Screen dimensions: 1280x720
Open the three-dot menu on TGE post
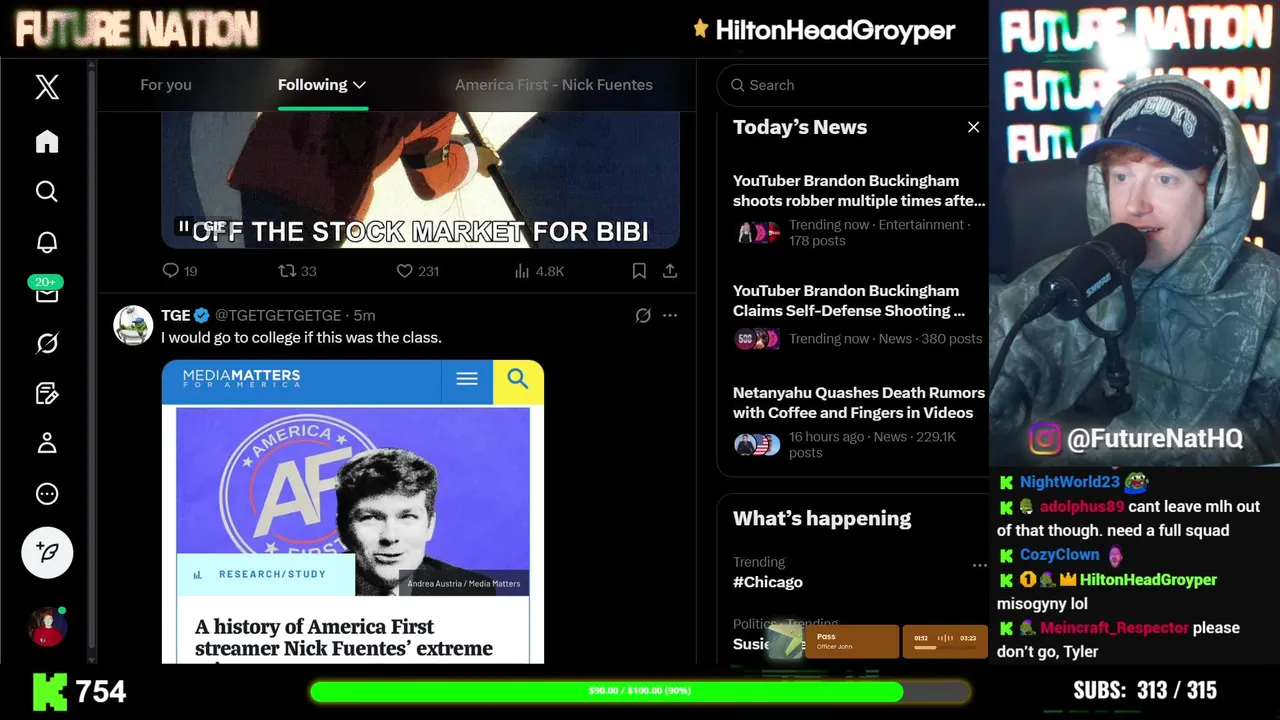670,315
